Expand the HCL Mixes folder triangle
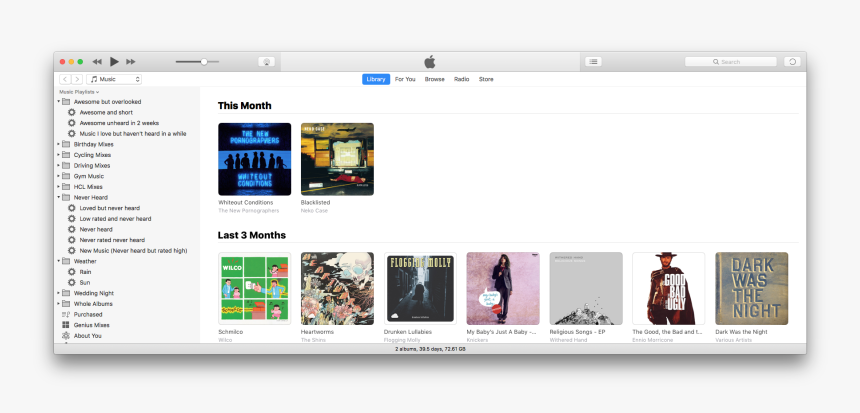The image size is (860, 413). (x=59, y=186)
